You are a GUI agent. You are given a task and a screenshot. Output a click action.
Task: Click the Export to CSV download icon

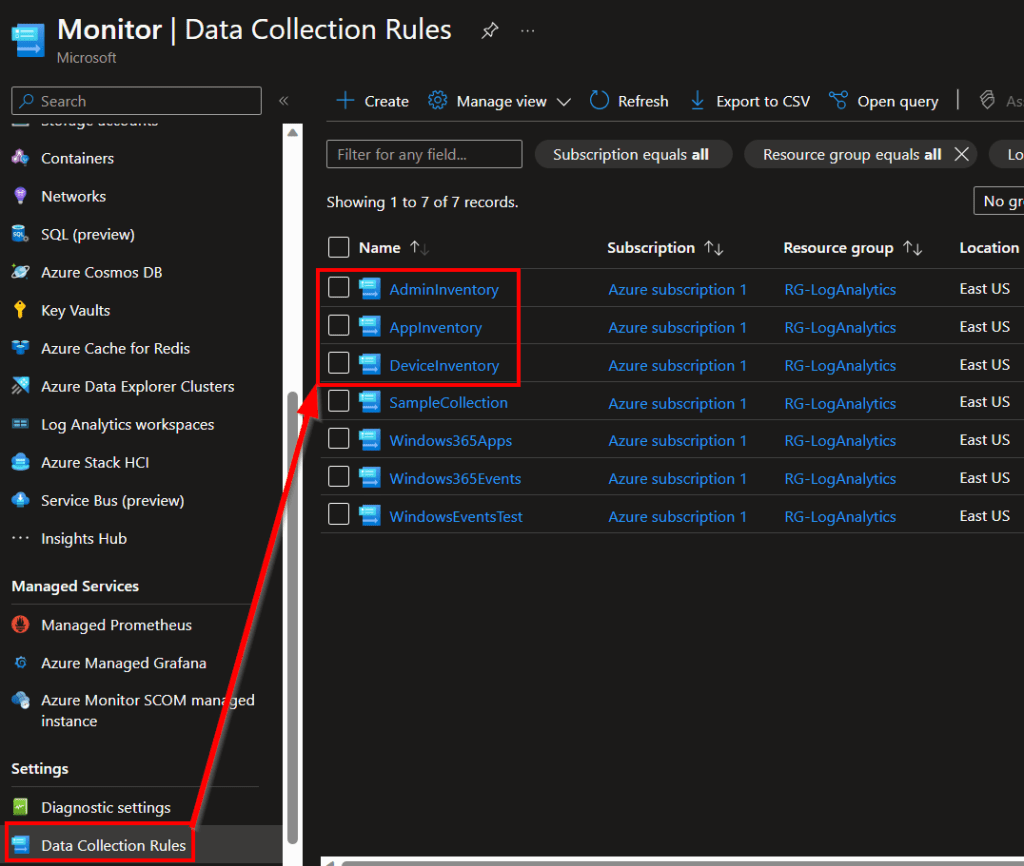coord(698,101)
